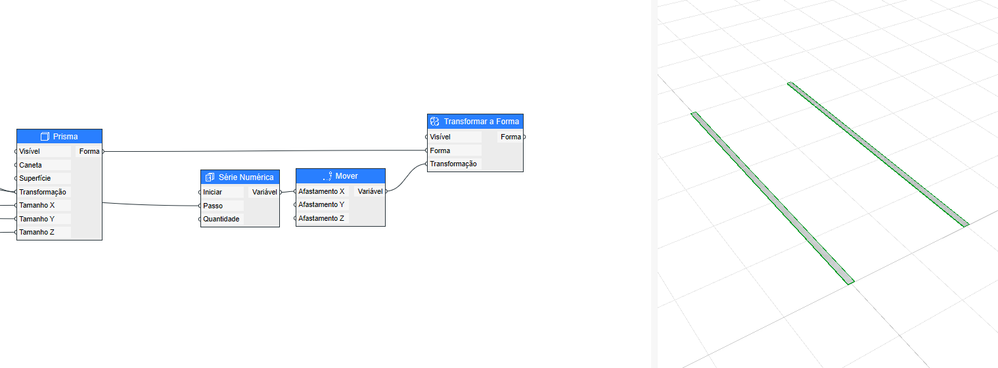This screenshot has height=368, width=998.
Task: Select the Transformar a Forma node title
Action: (x=482, y=121)
